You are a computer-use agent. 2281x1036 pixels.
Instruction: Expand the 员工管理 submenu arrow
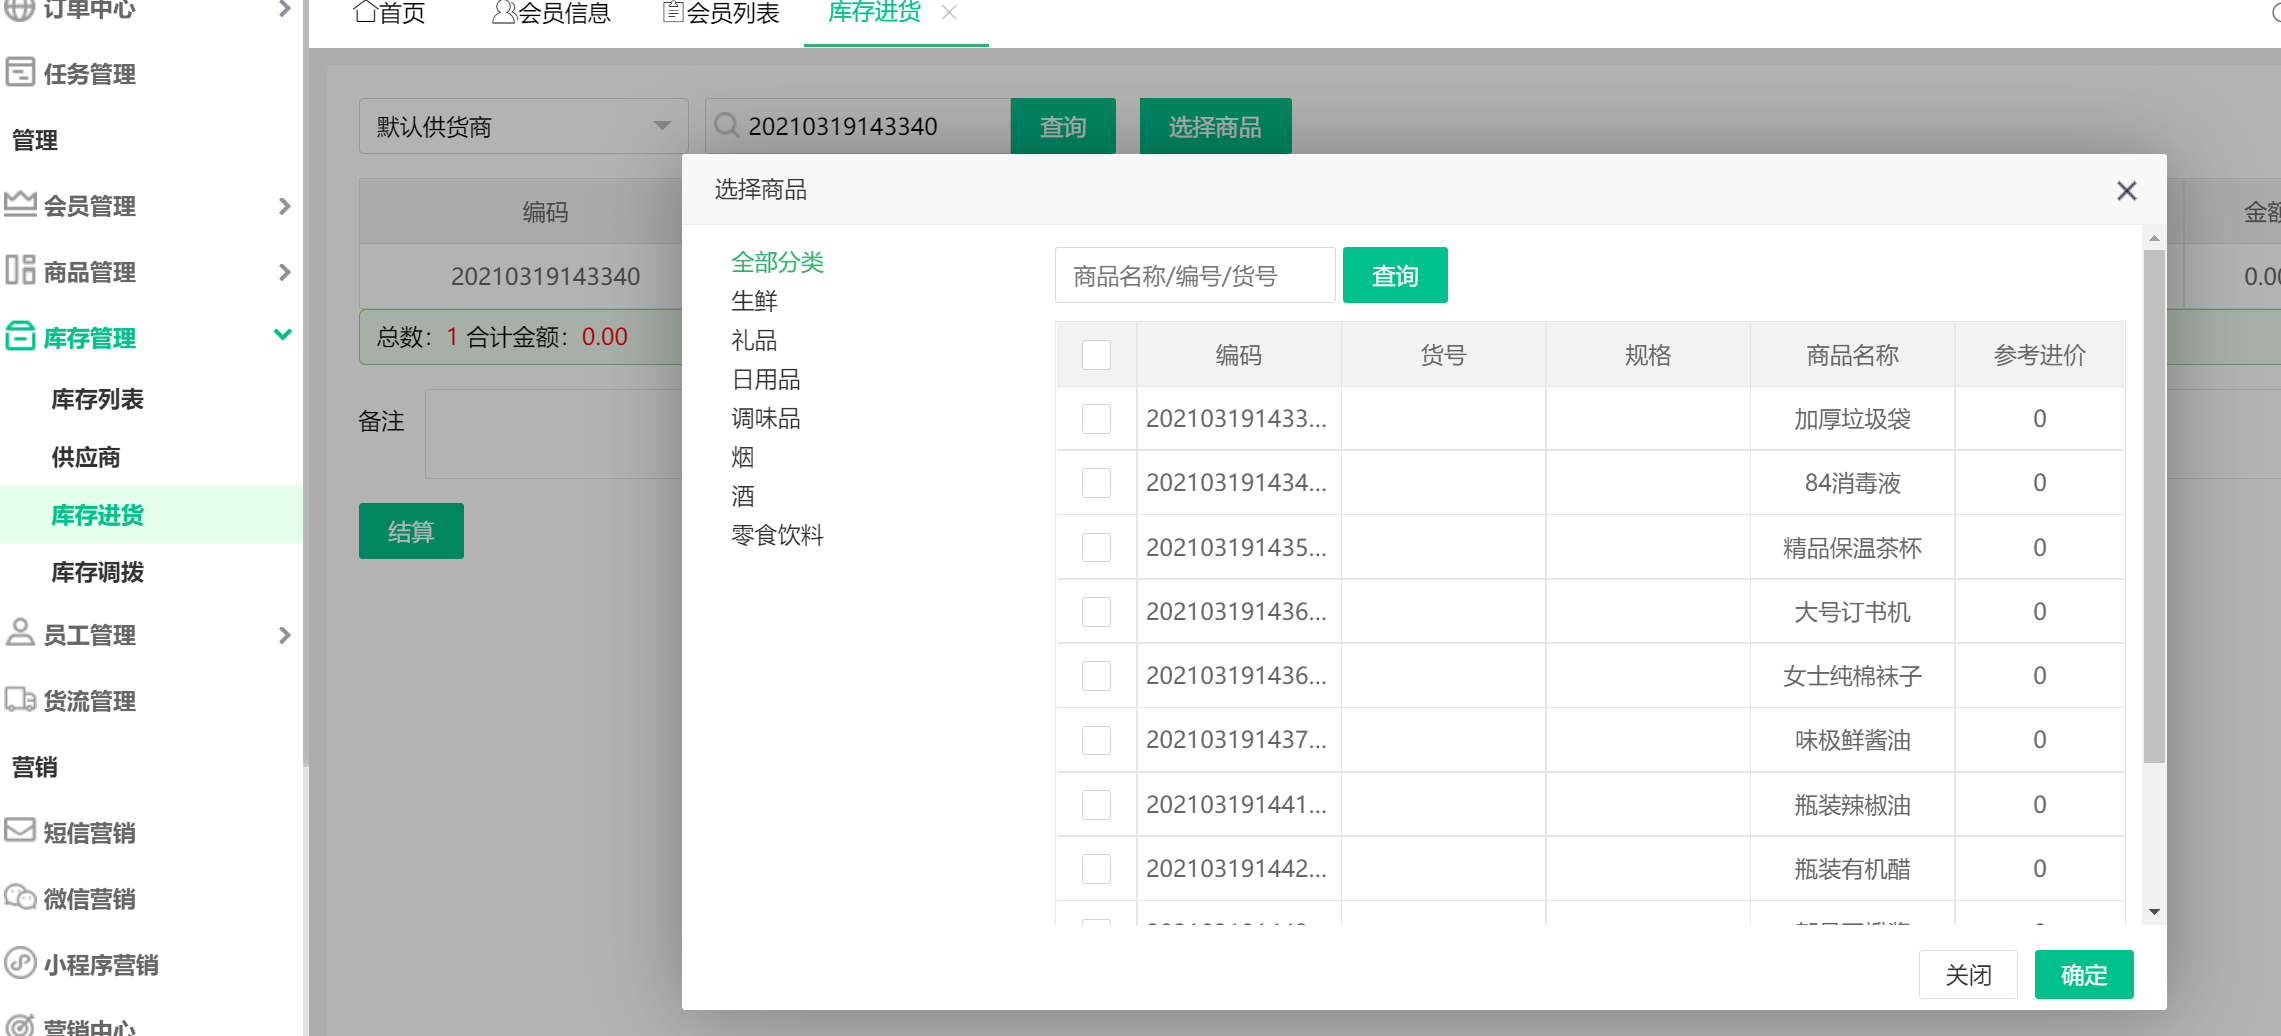284,635
